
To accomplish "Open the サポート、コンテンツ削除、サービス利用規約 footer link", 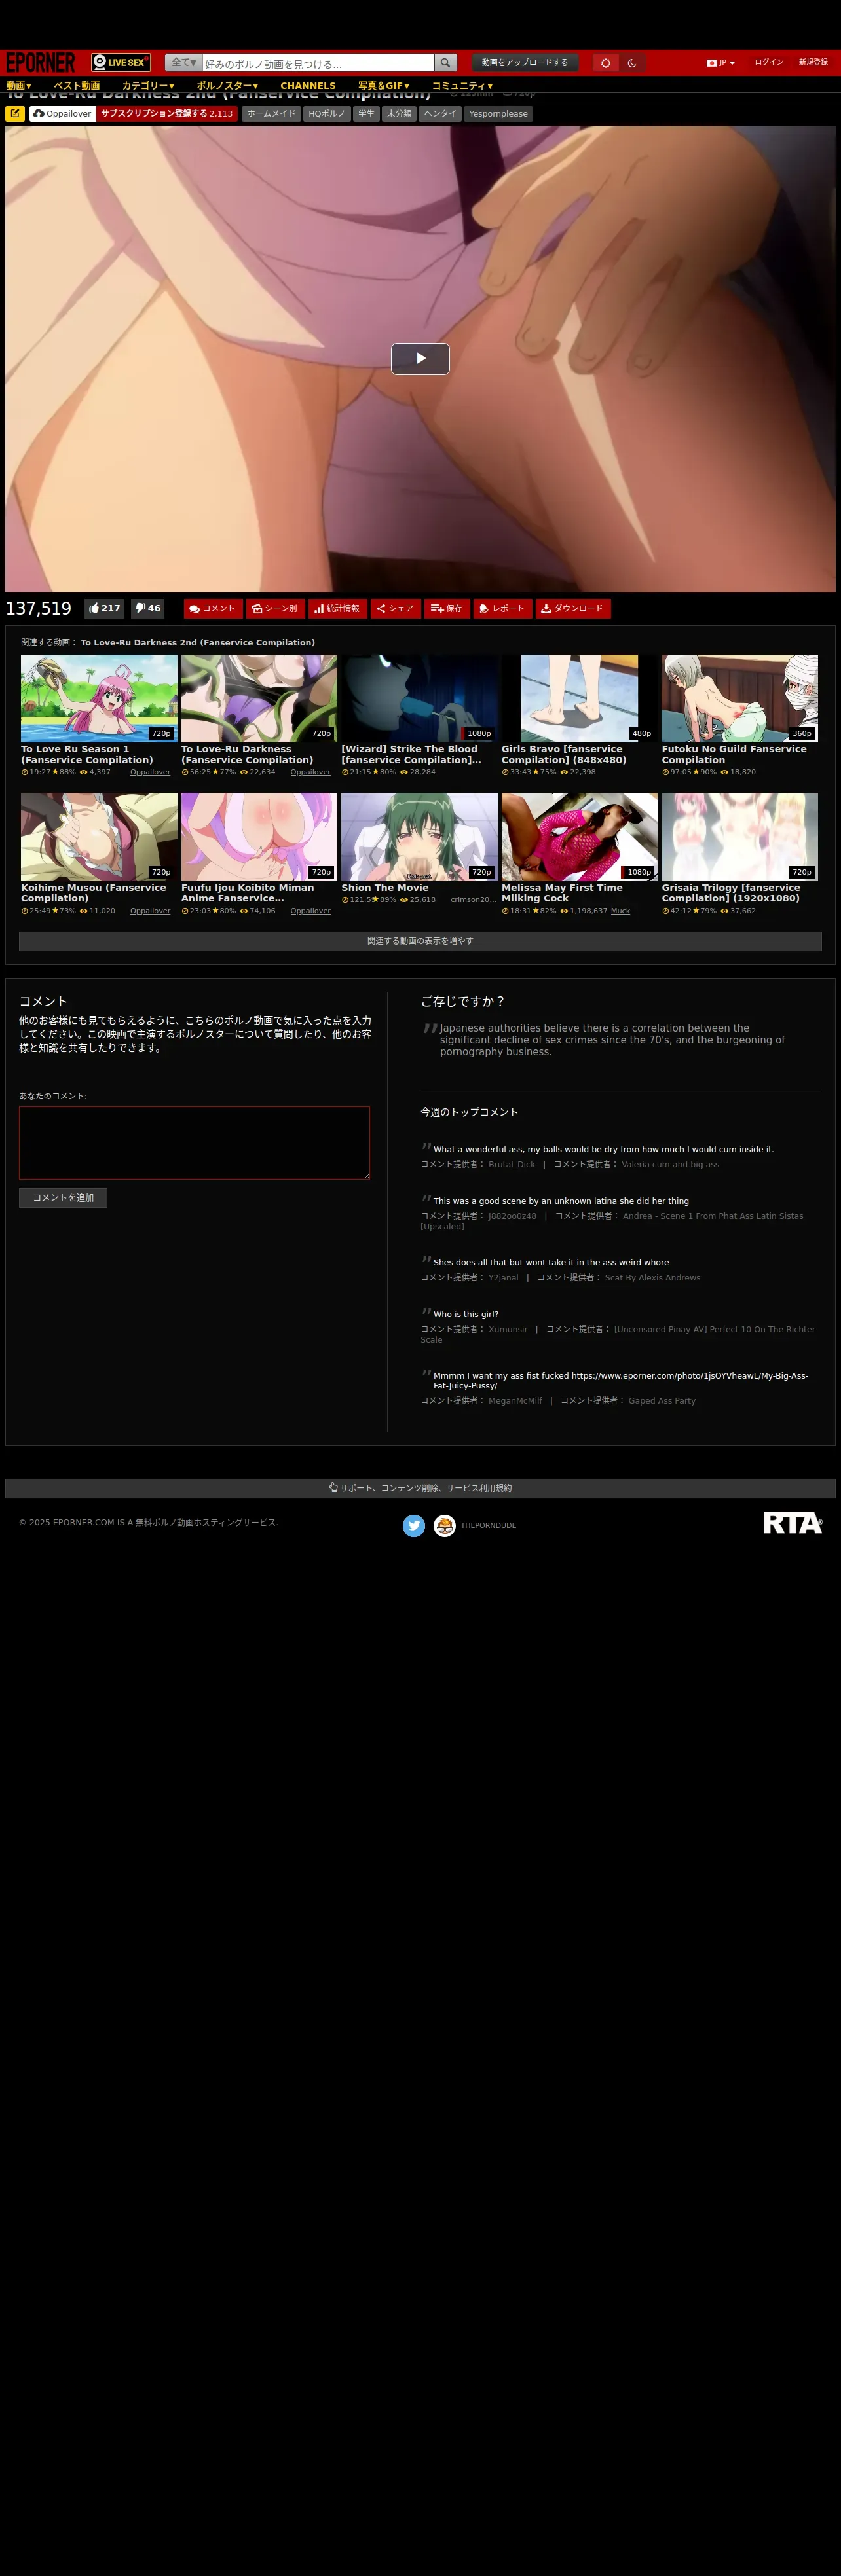I will click(x=420, y=1488).
